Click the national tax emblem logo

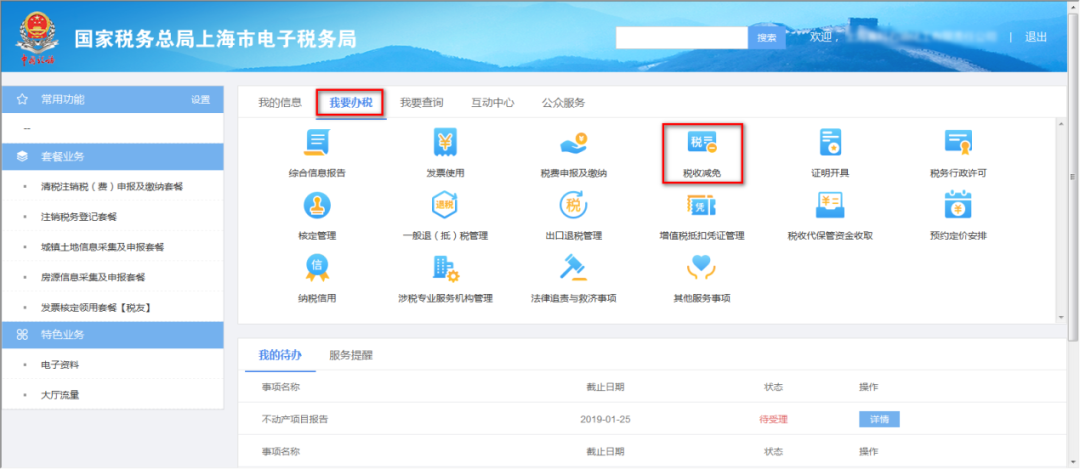36,37
